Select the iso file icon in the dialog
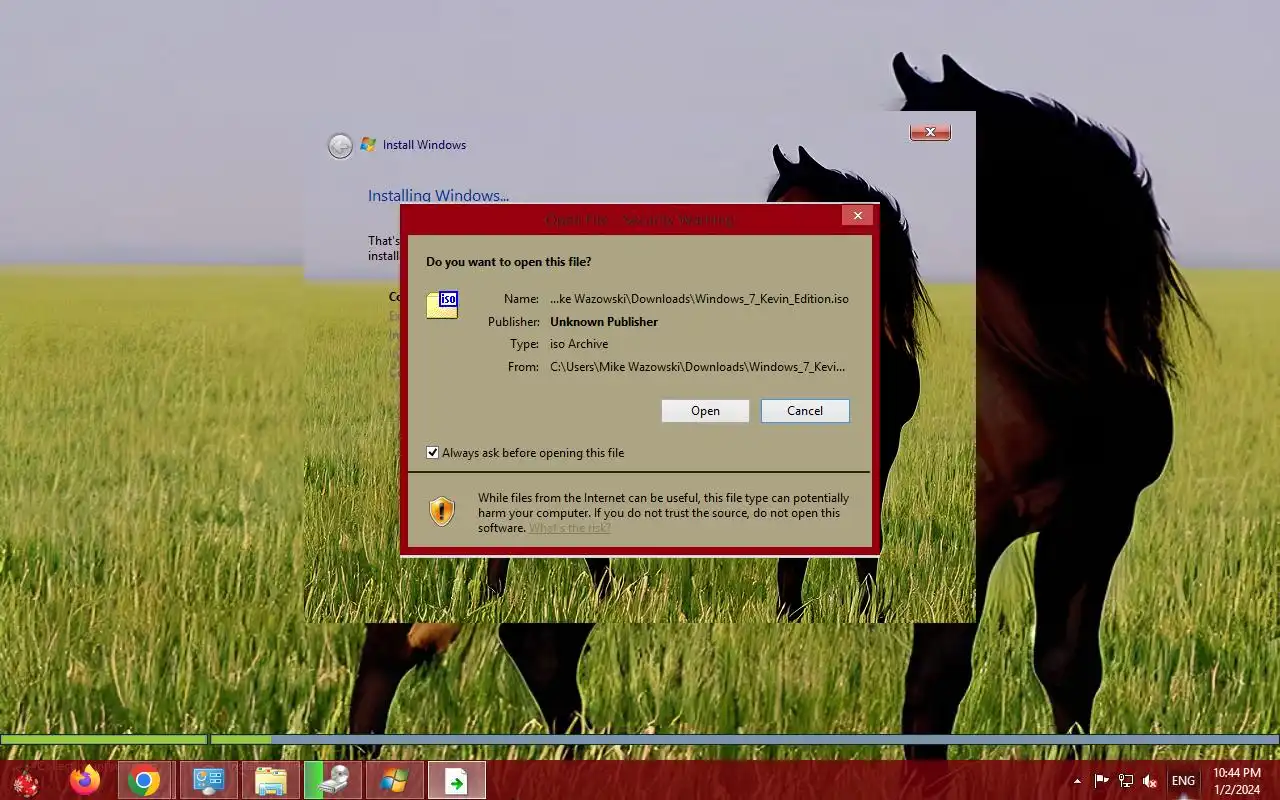 click(442, 304)
